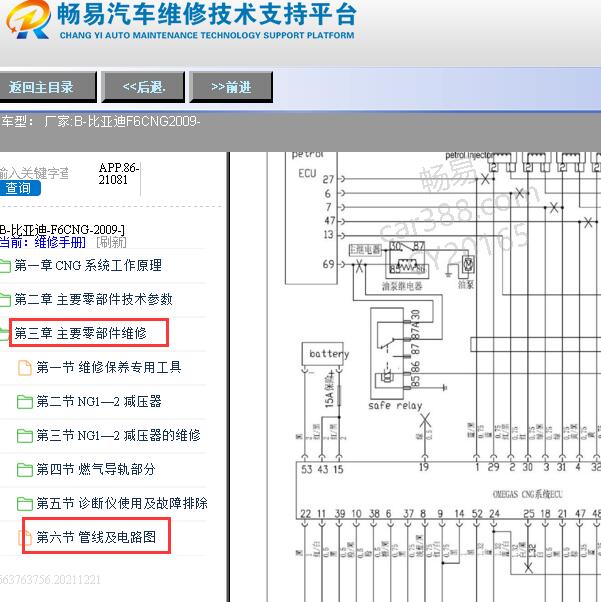This screenshot has width=601, height=602.
Task: Click the APP.86-21081 text
Action: click(118, 174)
